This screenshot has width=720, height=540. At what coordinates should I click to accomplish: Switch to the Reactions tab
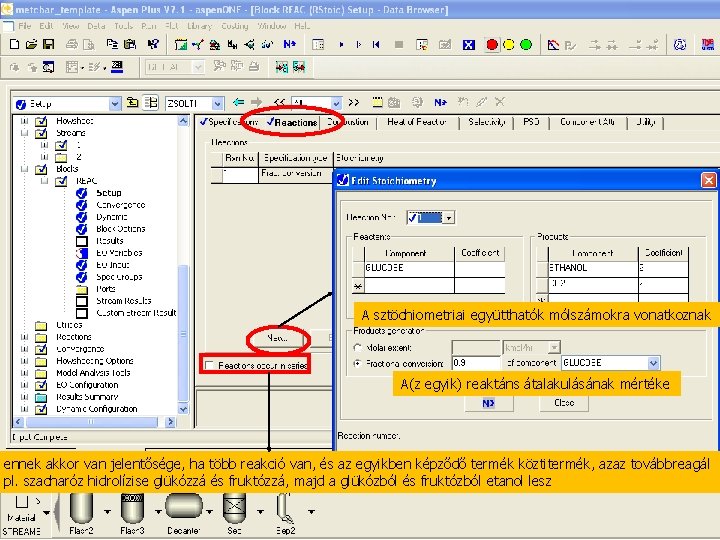coord(292,122)
